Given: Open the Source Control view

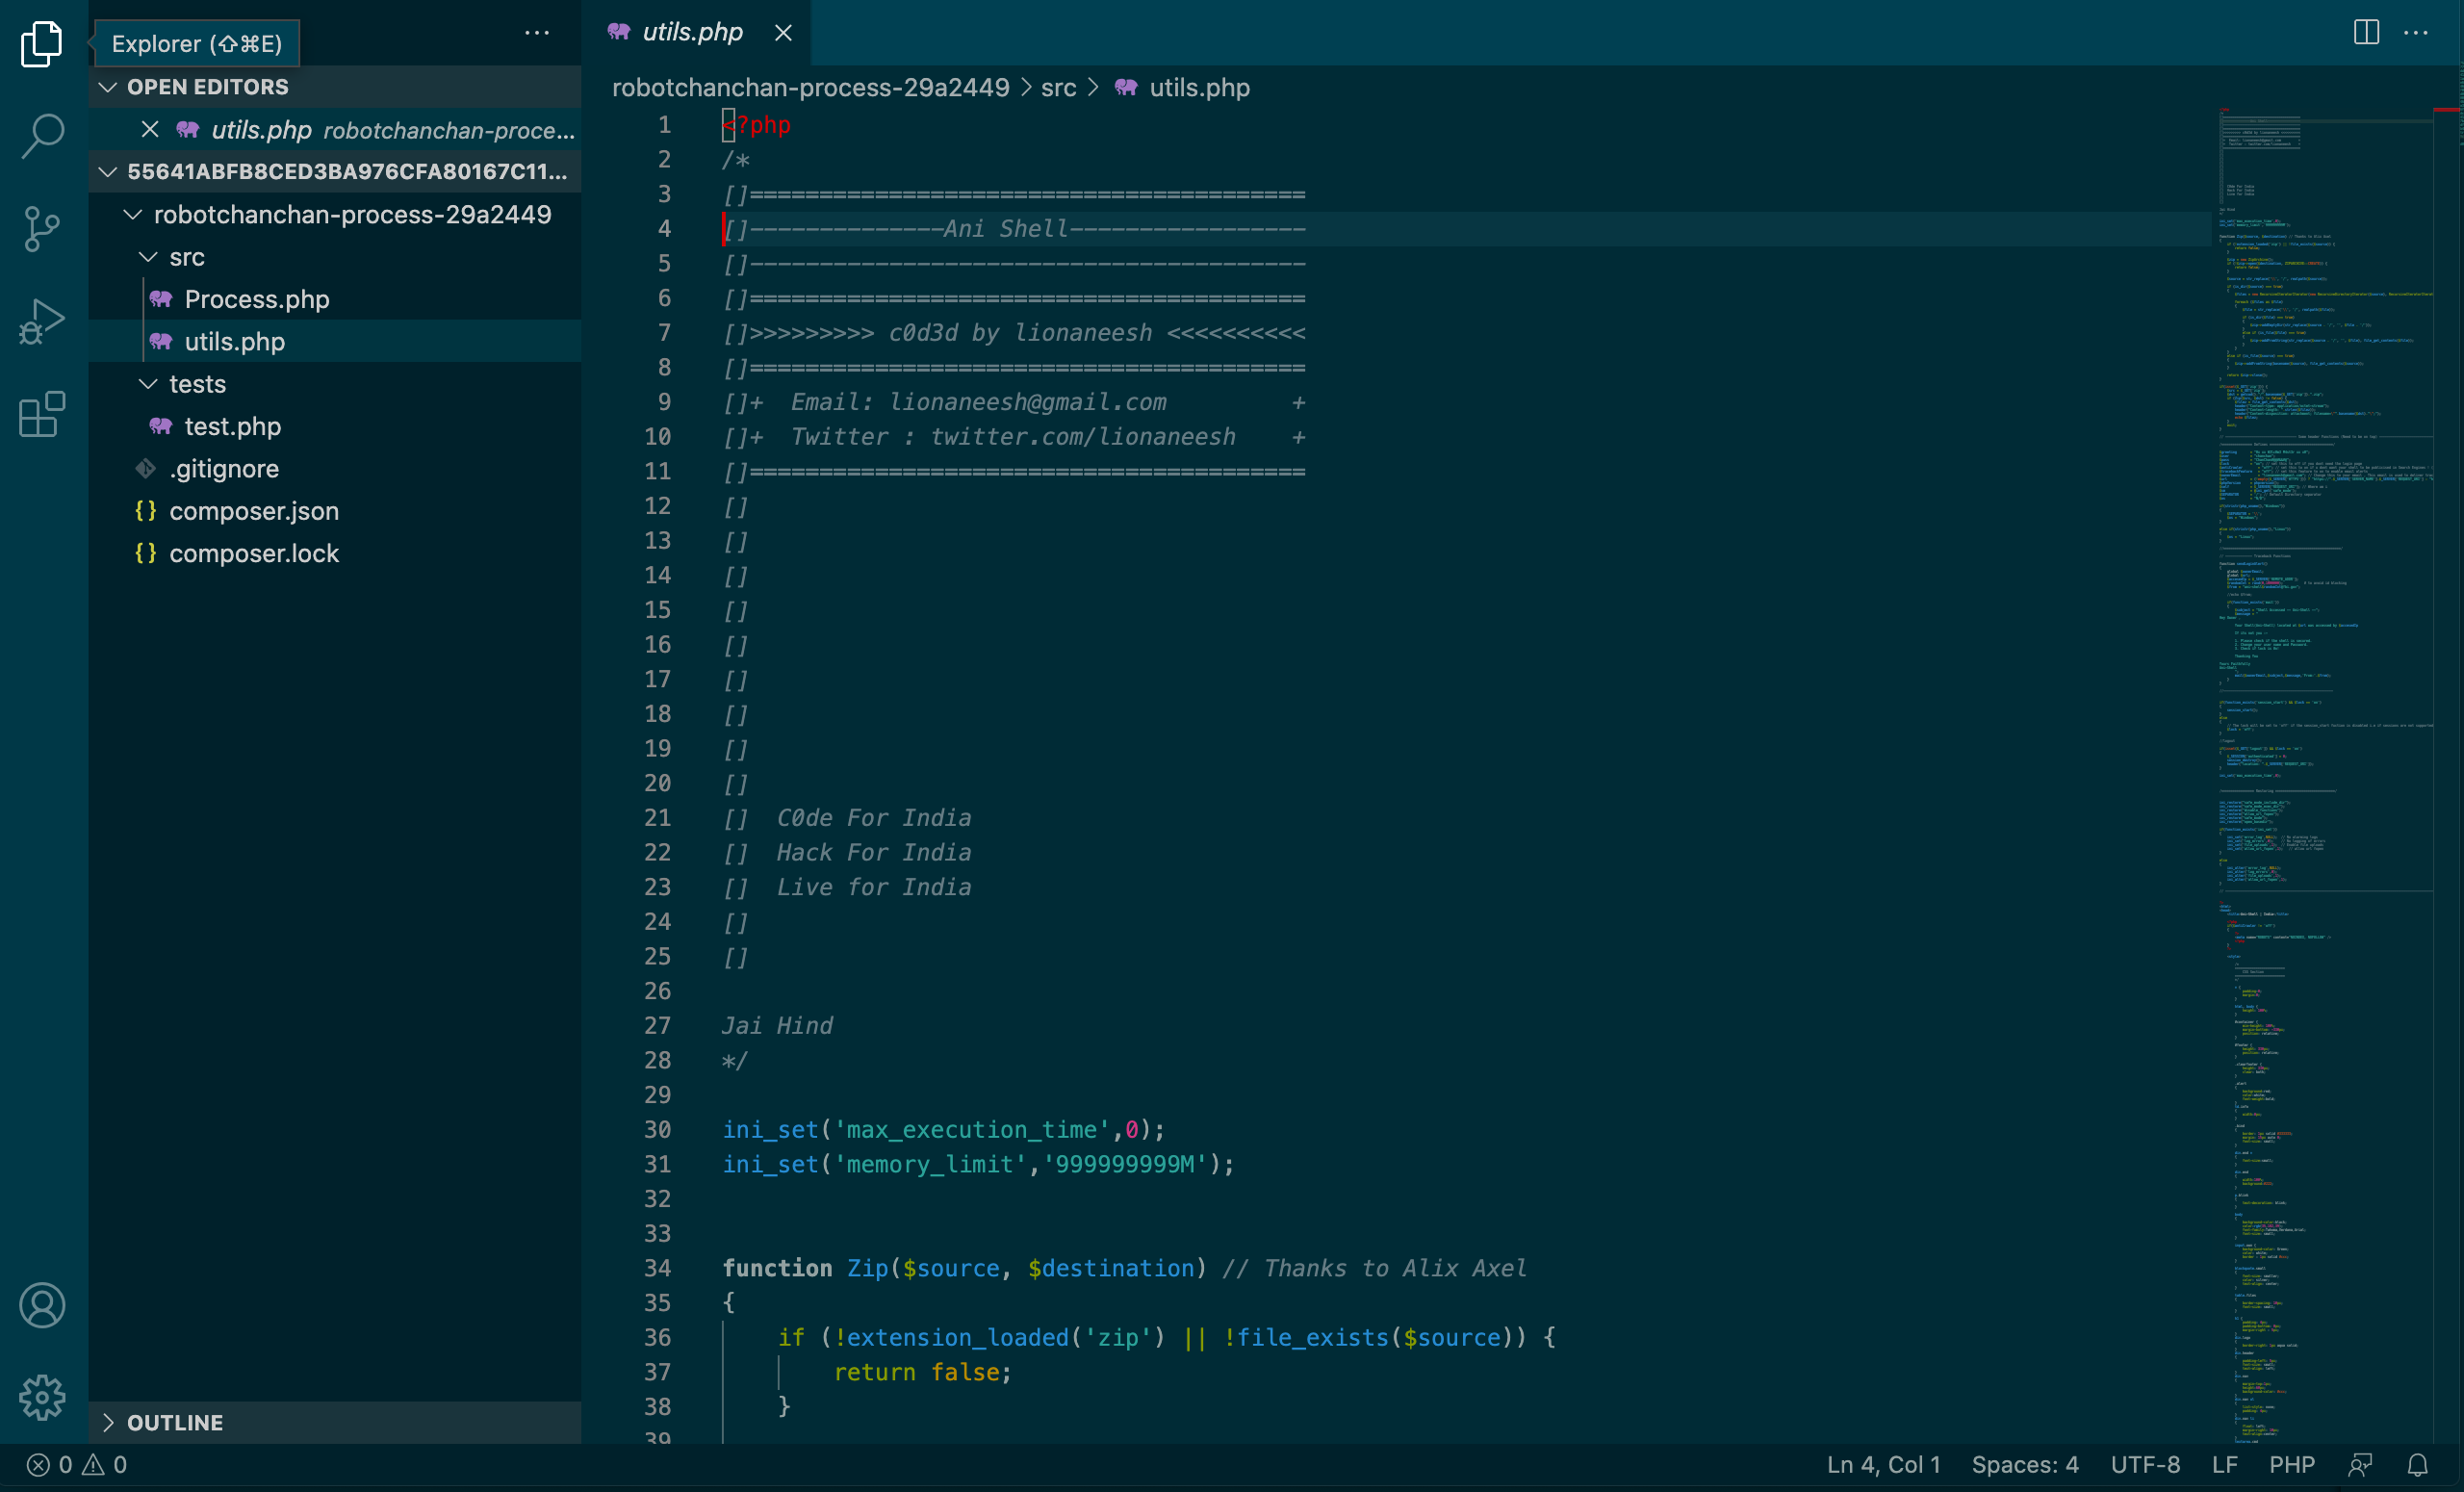Looking at the screenshot, I should tap(42, 229).
